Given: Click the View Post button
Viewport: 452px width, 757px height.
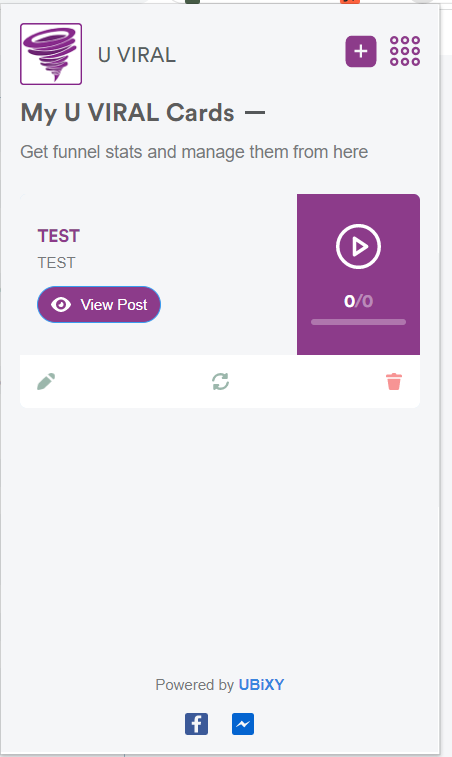Looking at the screenshot, I should (99, 305).
